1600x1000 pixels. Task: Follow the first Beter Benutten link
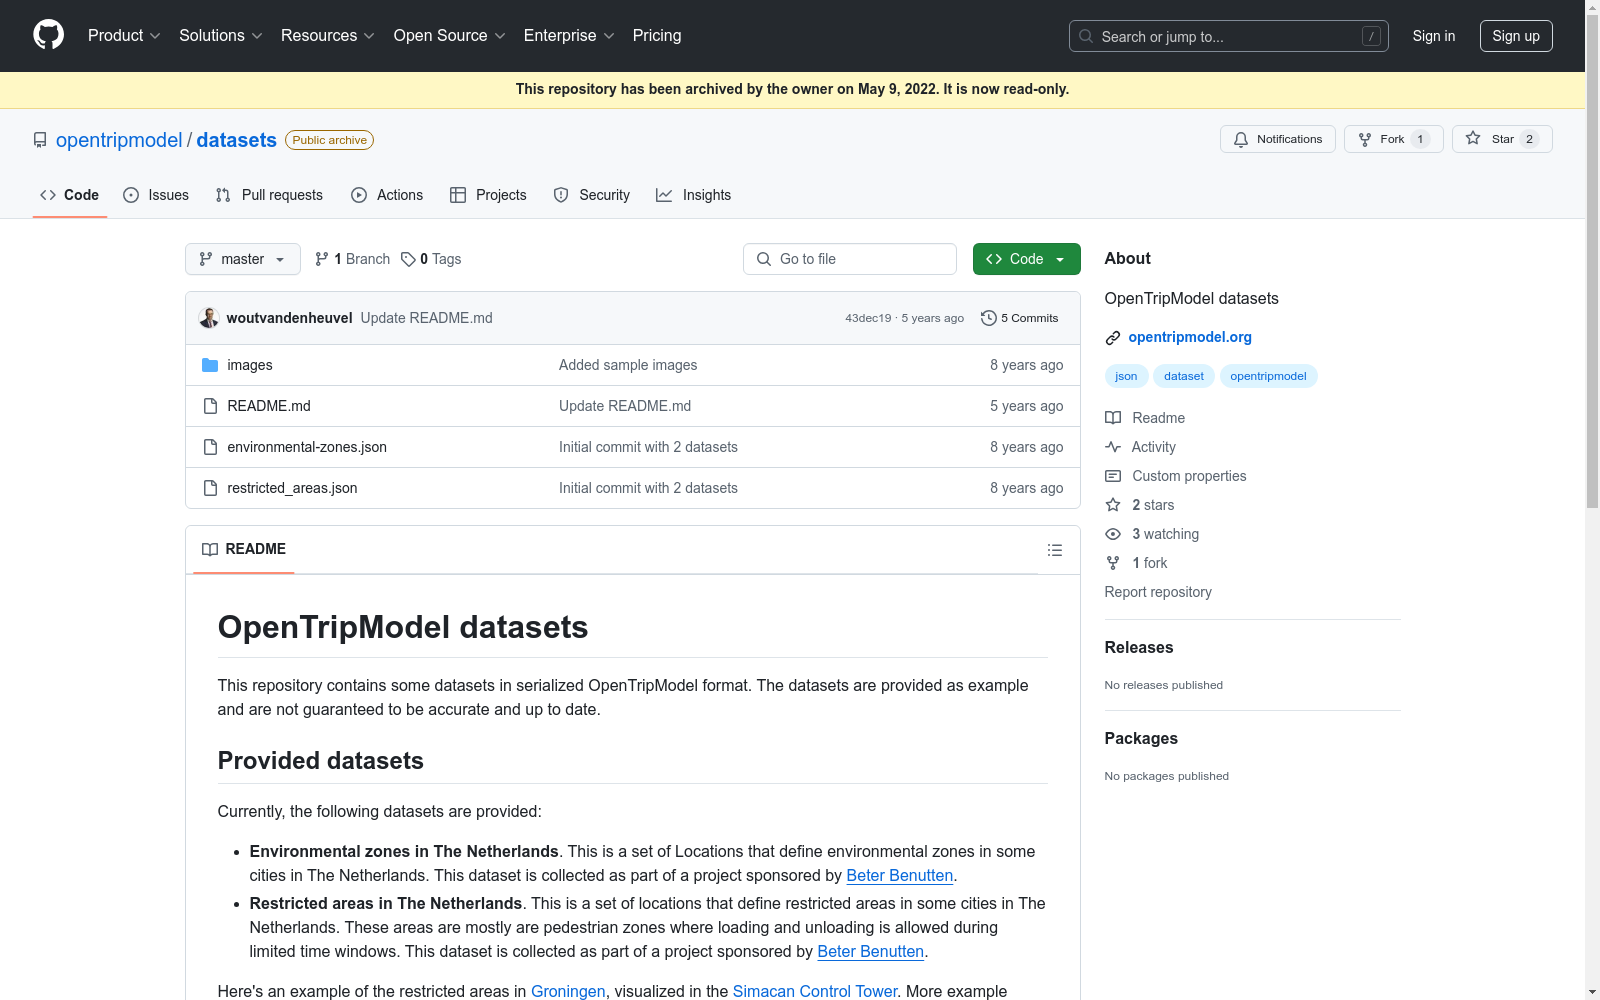click(x=900, y=875)
